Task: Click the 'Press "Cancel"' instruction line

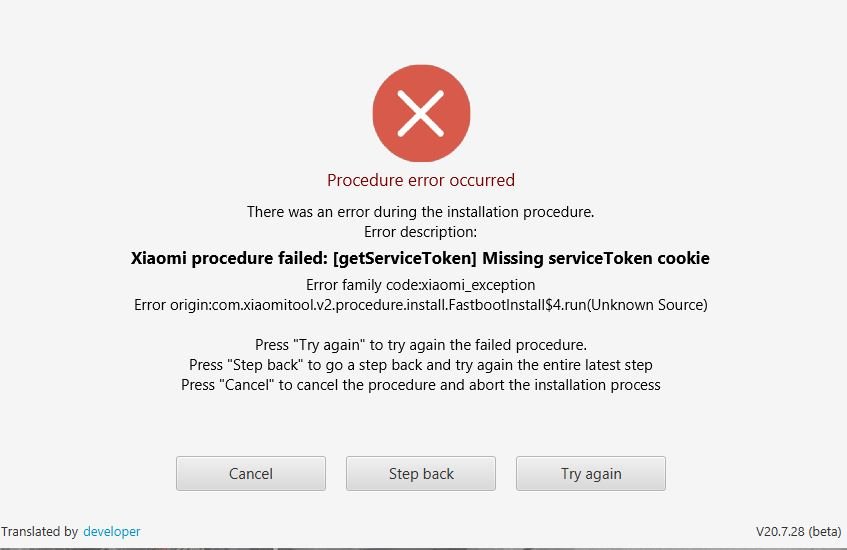Action: [421, 385]
